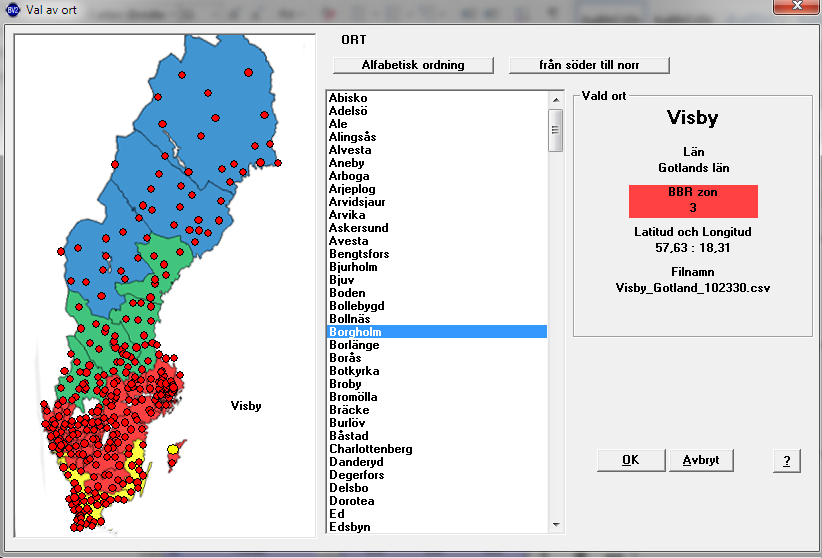Select the yellow Visby marker on Gotland
Screen dimensions: 822x558
pos(172,449)
